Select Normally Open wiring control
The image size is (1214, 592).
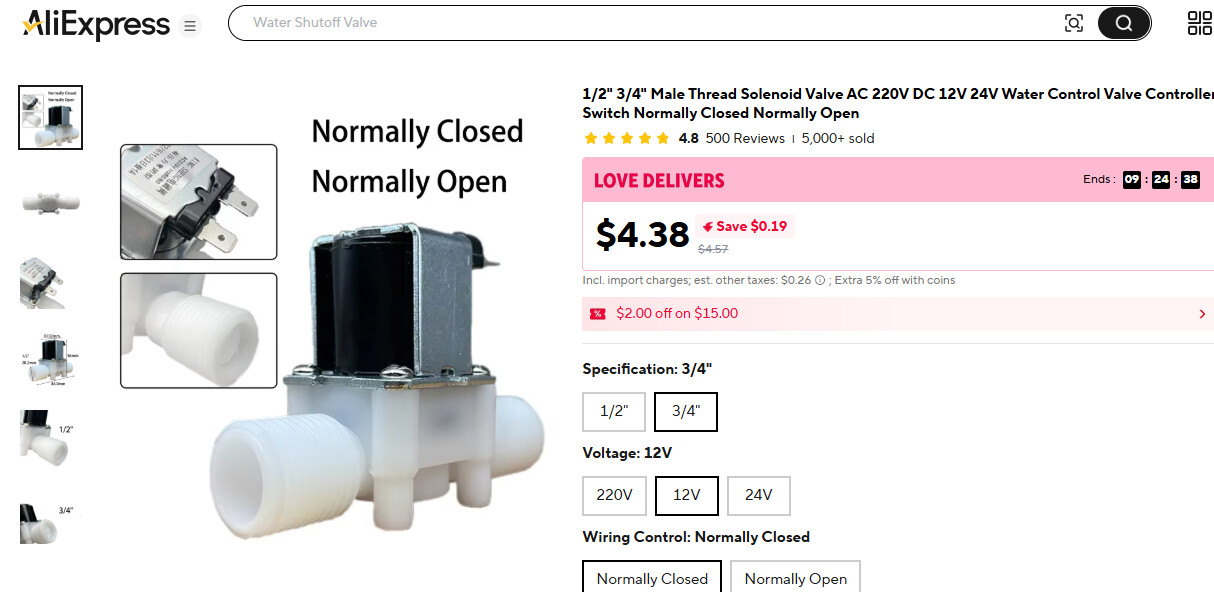tap(795, 578)
